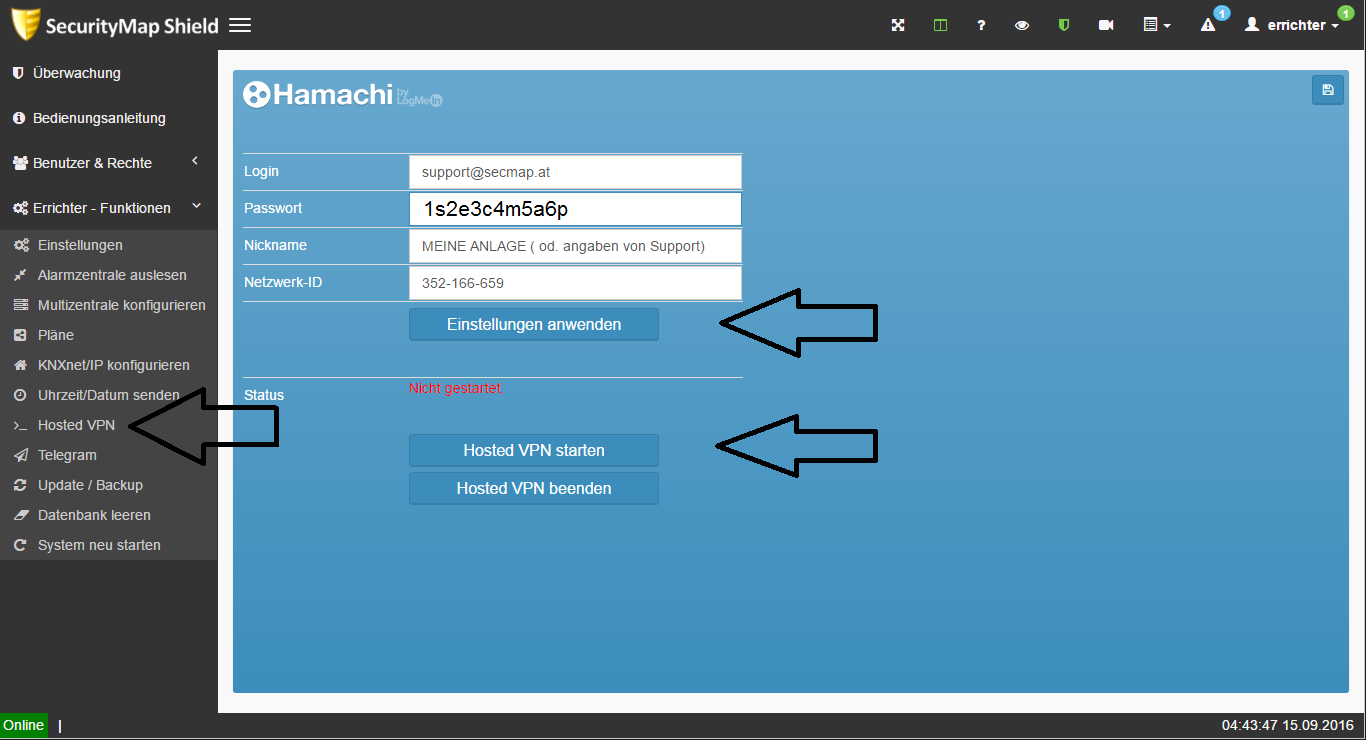Toggle the hamburger sidebar menu
This screenshot has width=1369, height=743.
click(x=240, y=25)
